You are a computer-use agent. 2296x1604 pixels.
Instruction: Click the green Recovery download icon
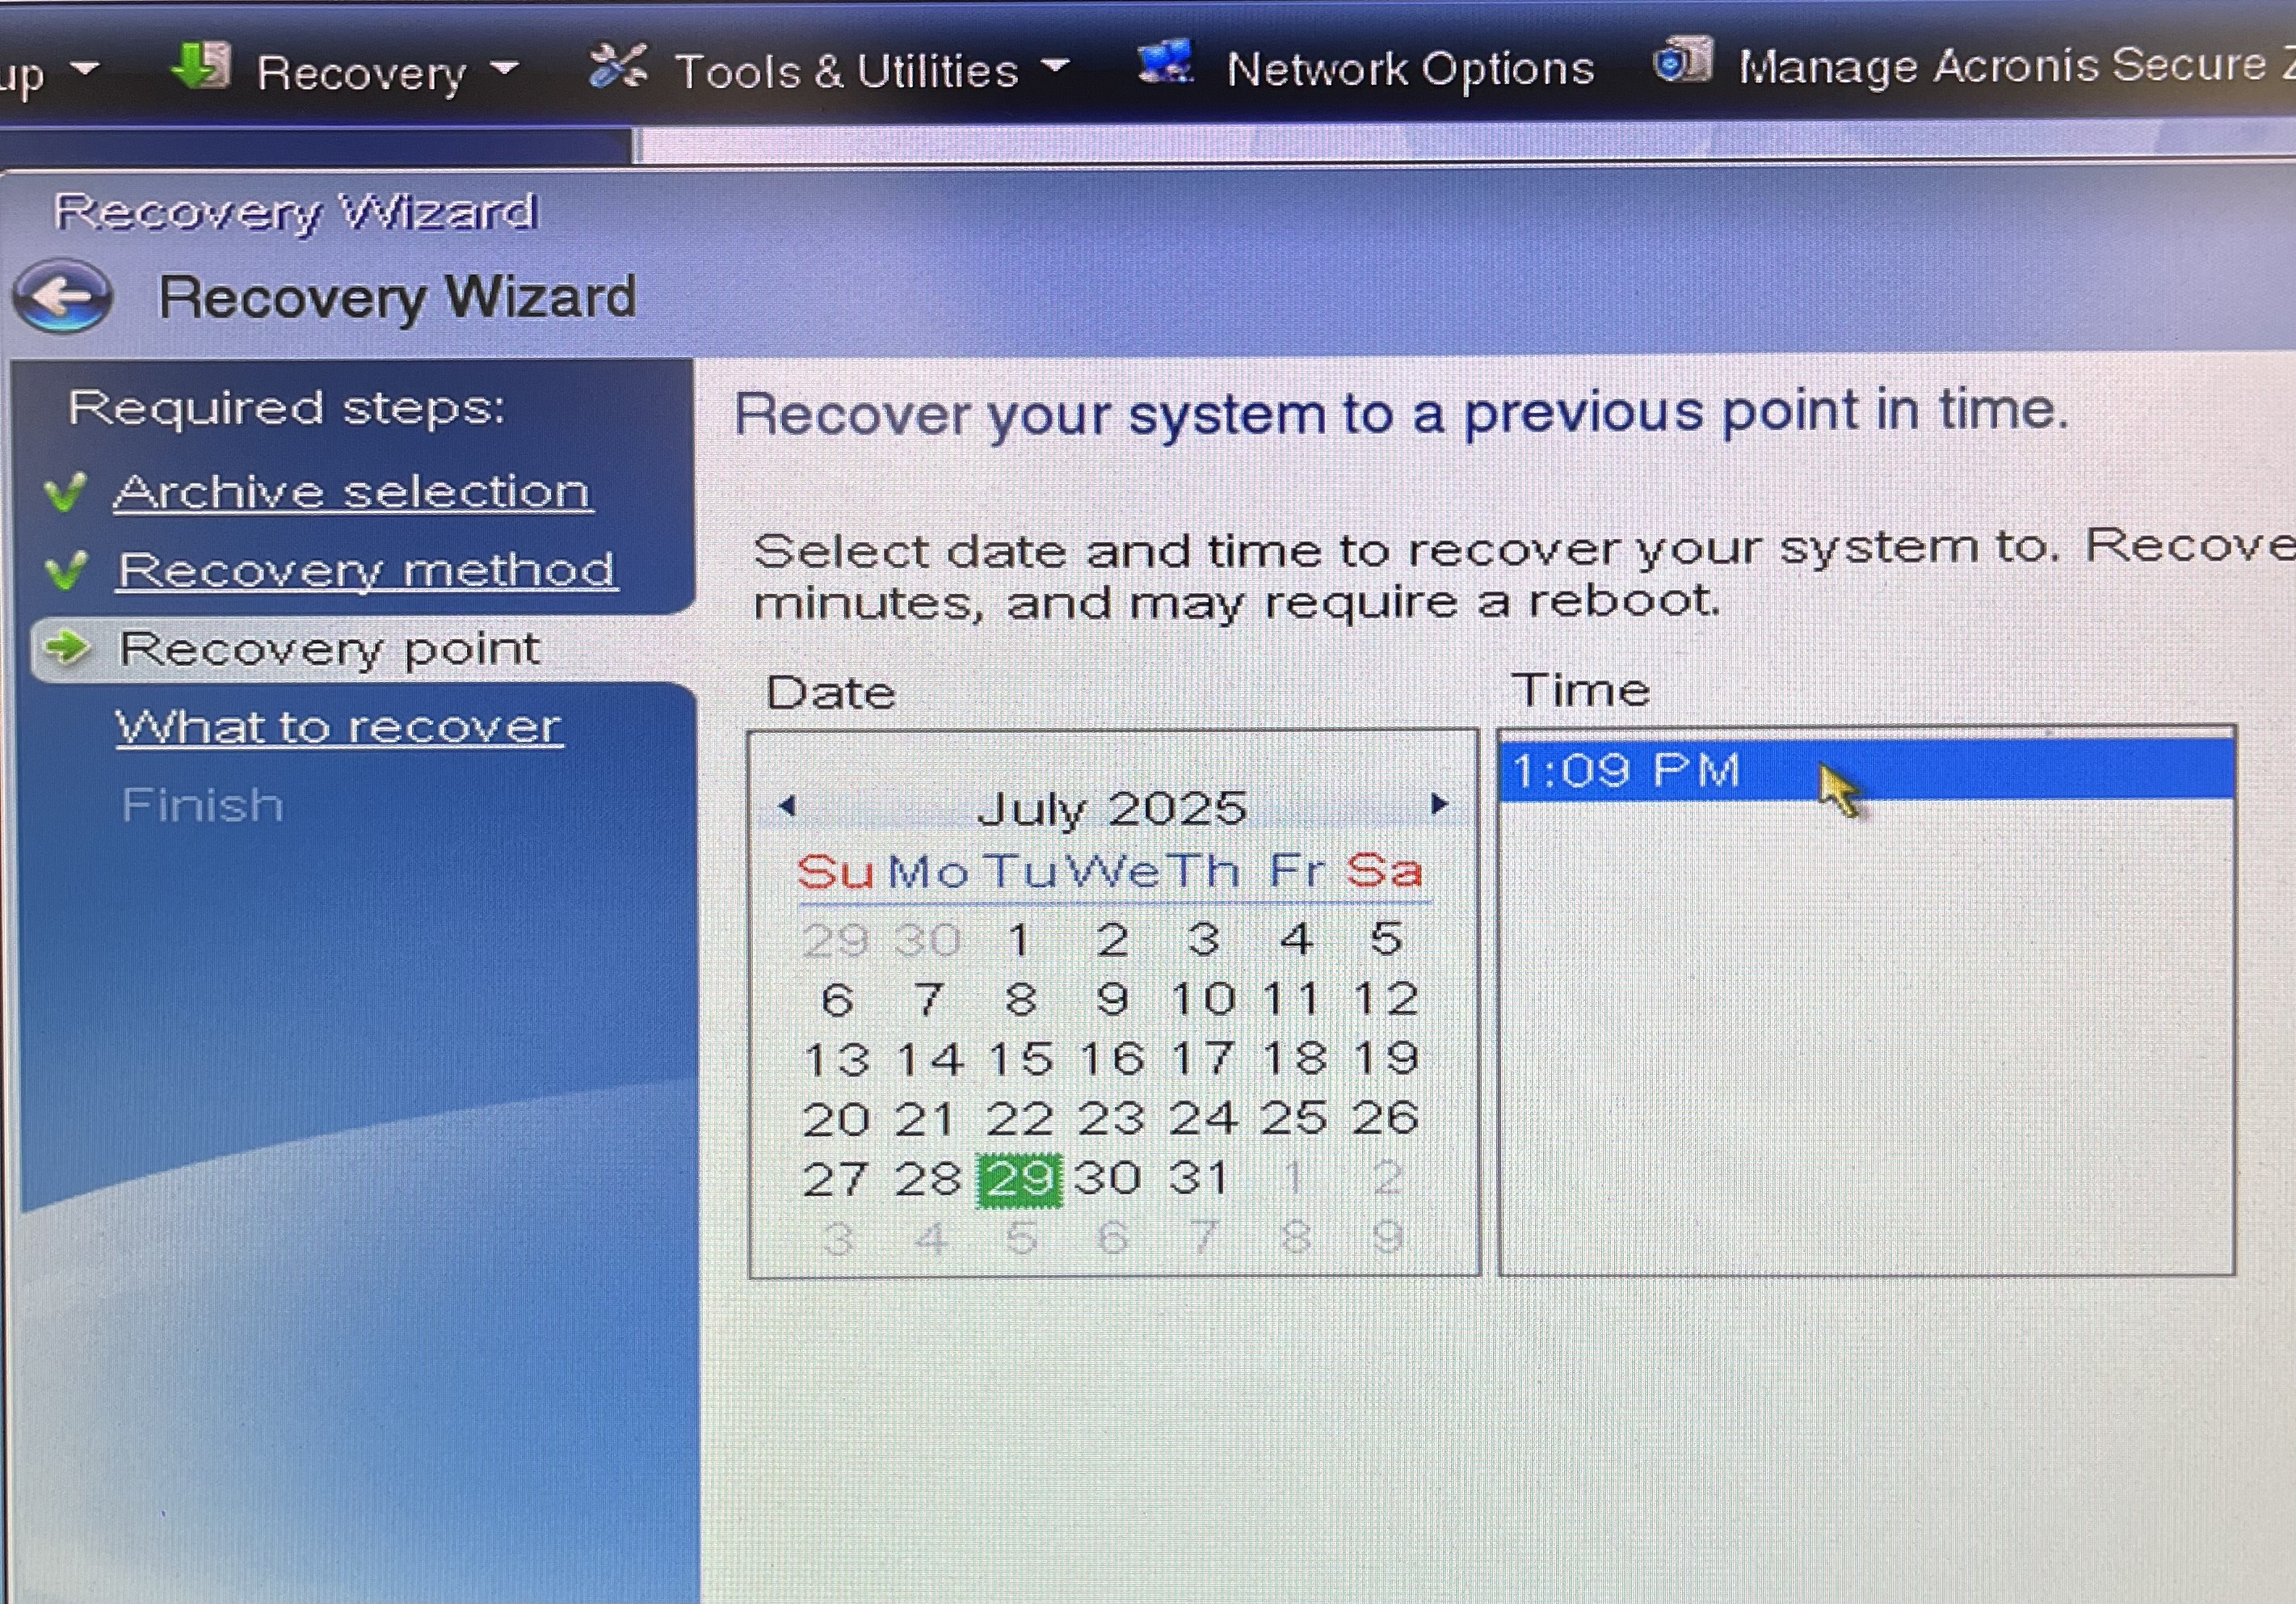click(201, 66)
